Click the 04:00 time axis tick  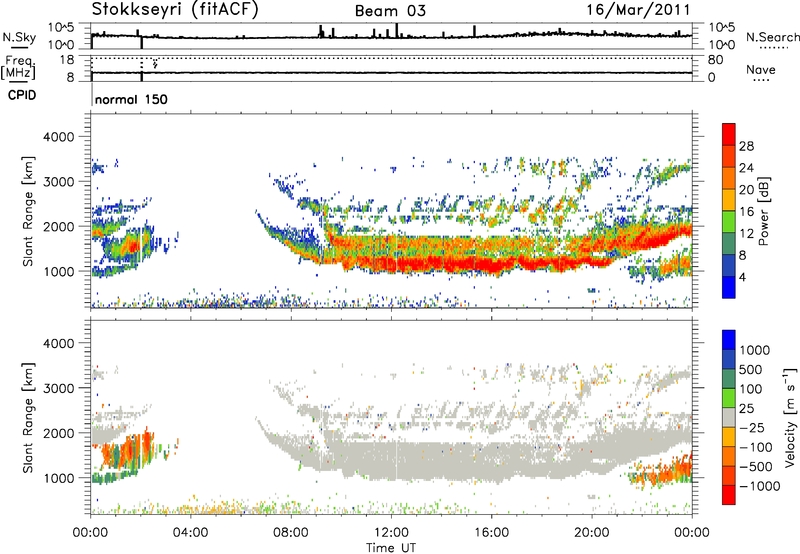(x=191, y=533)
